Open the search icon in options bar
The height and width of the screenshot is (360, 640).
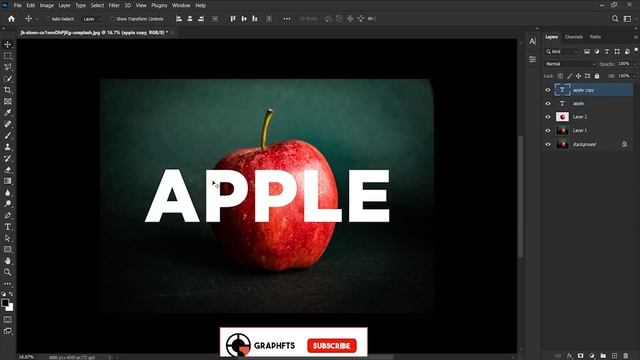615,19
